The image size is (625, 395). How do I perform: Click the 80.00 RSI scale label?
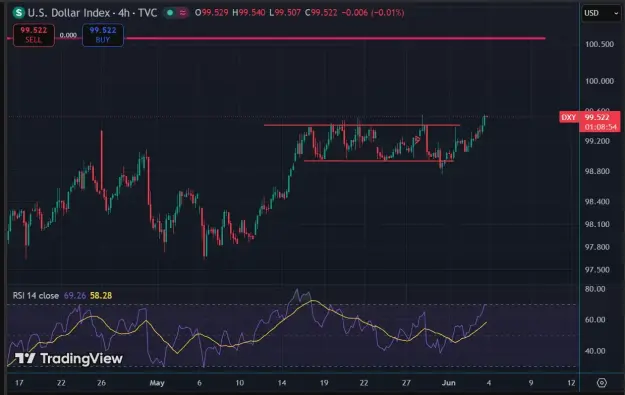[x=595, y=289]
